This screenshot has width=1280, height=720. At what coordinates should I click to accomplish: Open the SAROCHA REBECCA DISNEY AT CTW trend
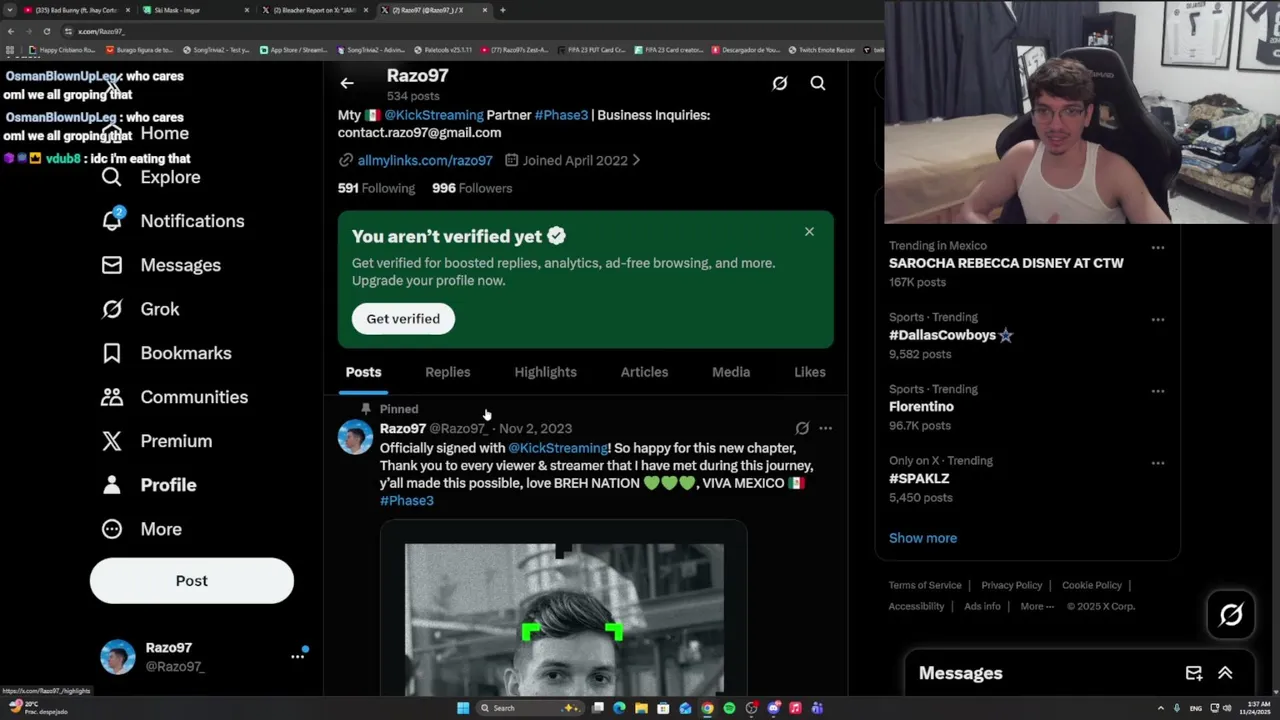tap(1006, 263)
